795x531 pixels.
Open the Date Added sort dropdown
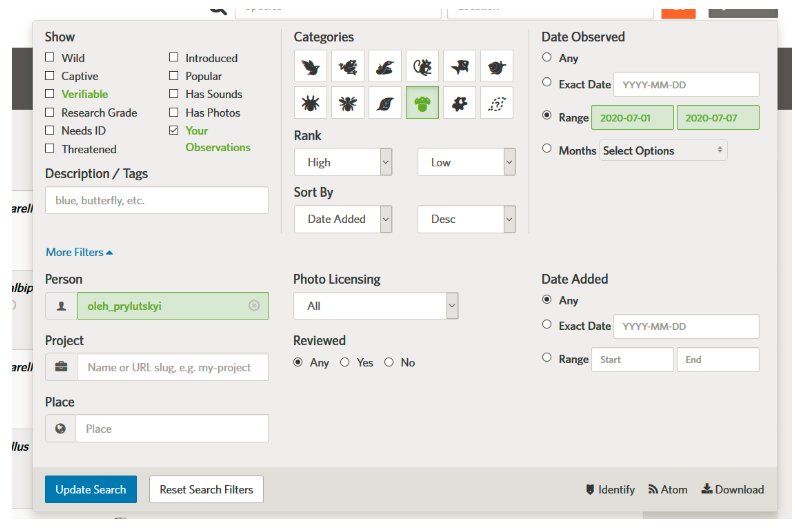pyautogui.click(x=343, y=219)
